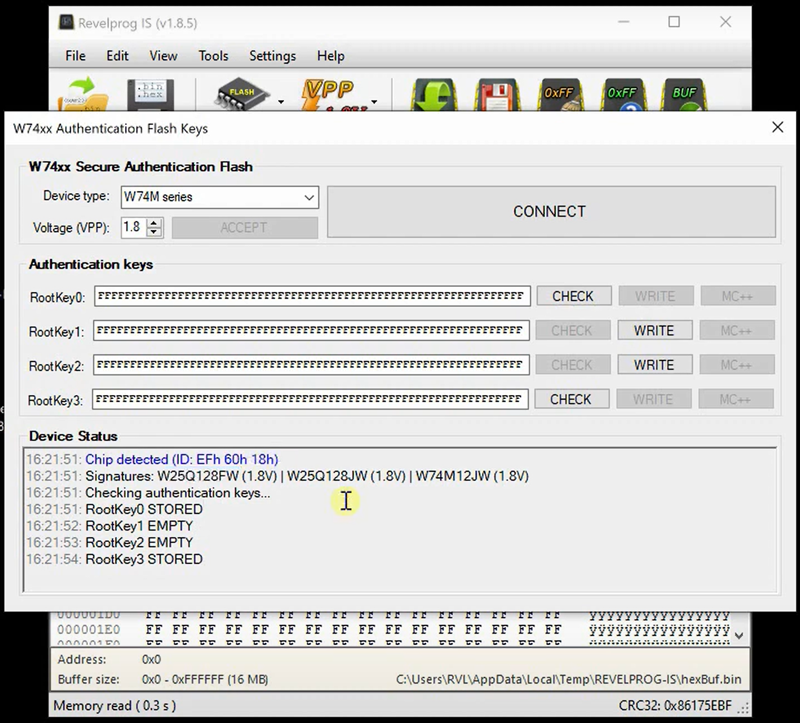Open the Device type W74M series dropdown
This screenshot has width=800, height=723.
[220, 197]
